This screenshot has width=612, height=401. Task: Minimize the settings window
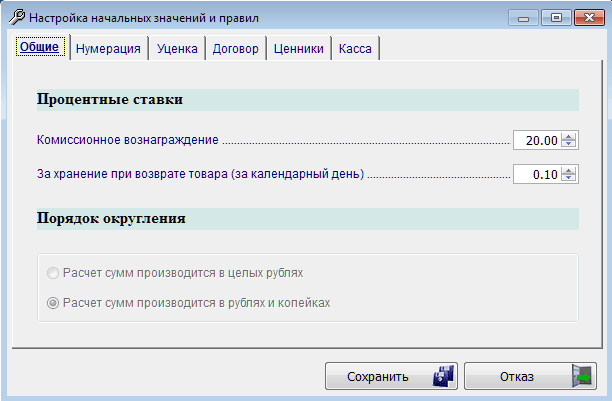pos(523,18)
